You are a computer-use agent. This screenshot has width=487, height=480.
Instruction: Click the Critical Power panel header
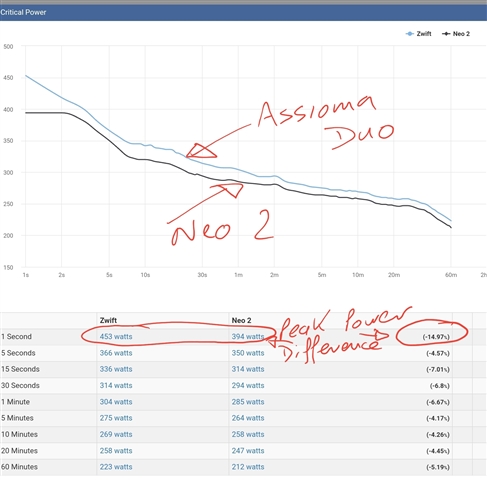click(x=243, y=13)
